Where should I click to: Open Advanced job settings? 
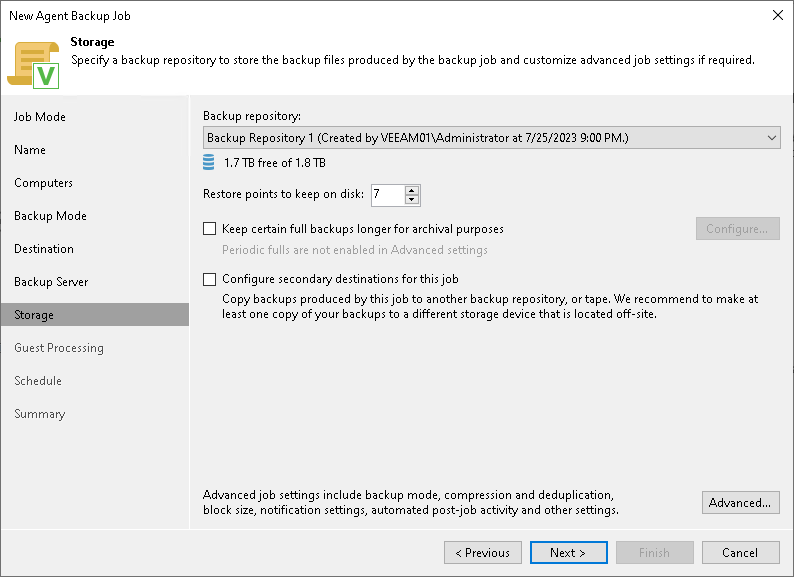click(740, 502)
